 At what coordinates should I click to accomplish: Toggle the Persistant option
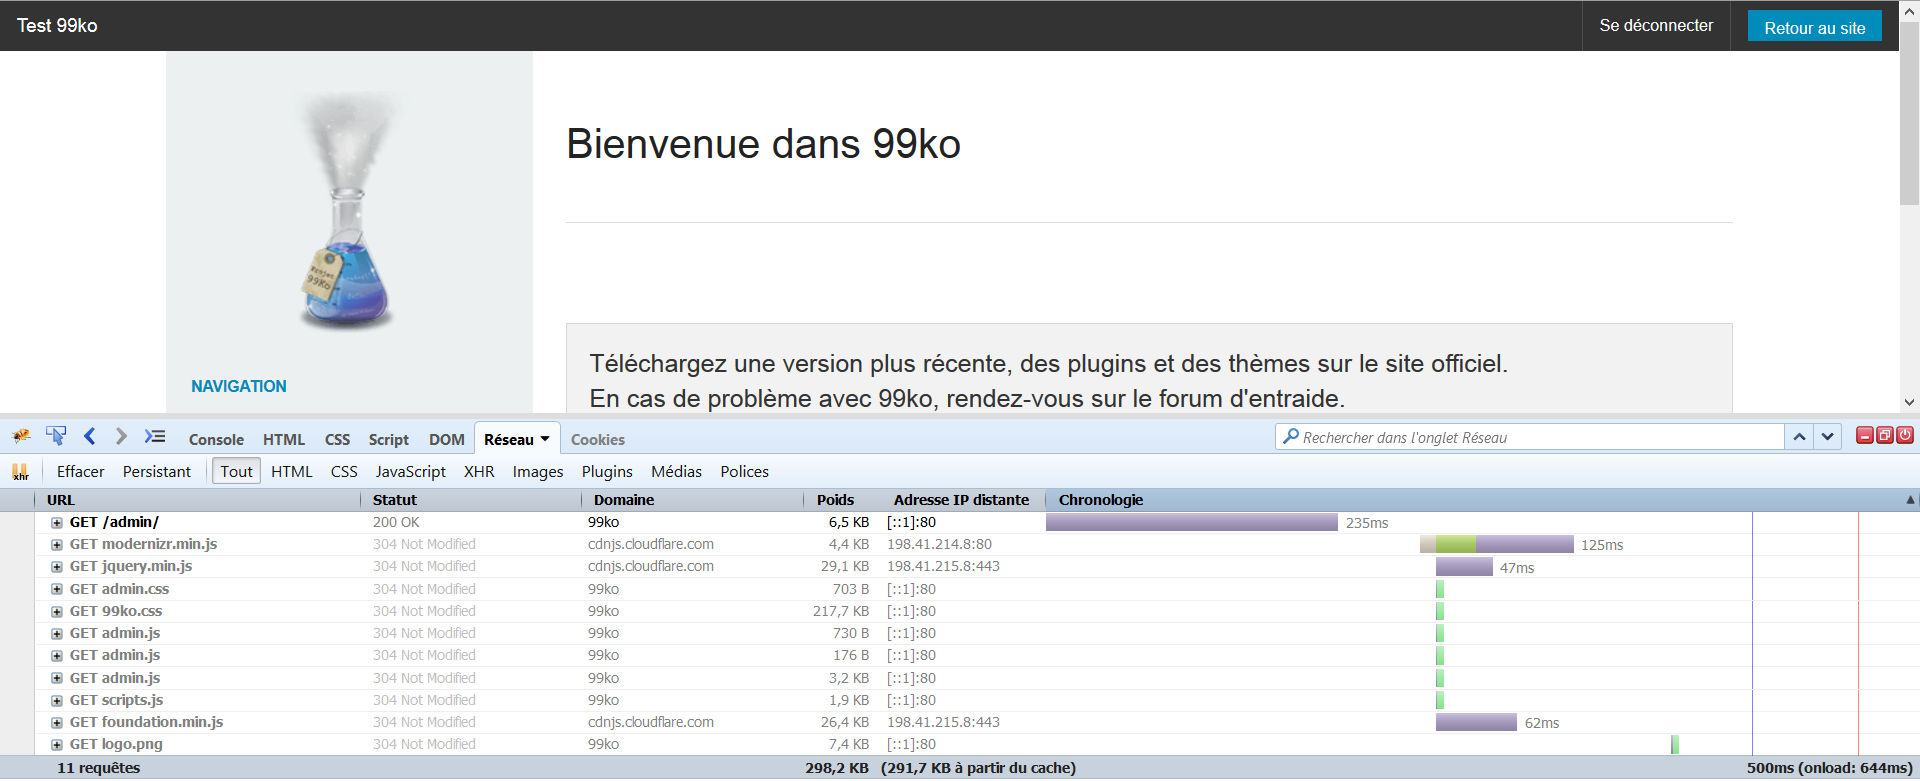pos(157,471)
